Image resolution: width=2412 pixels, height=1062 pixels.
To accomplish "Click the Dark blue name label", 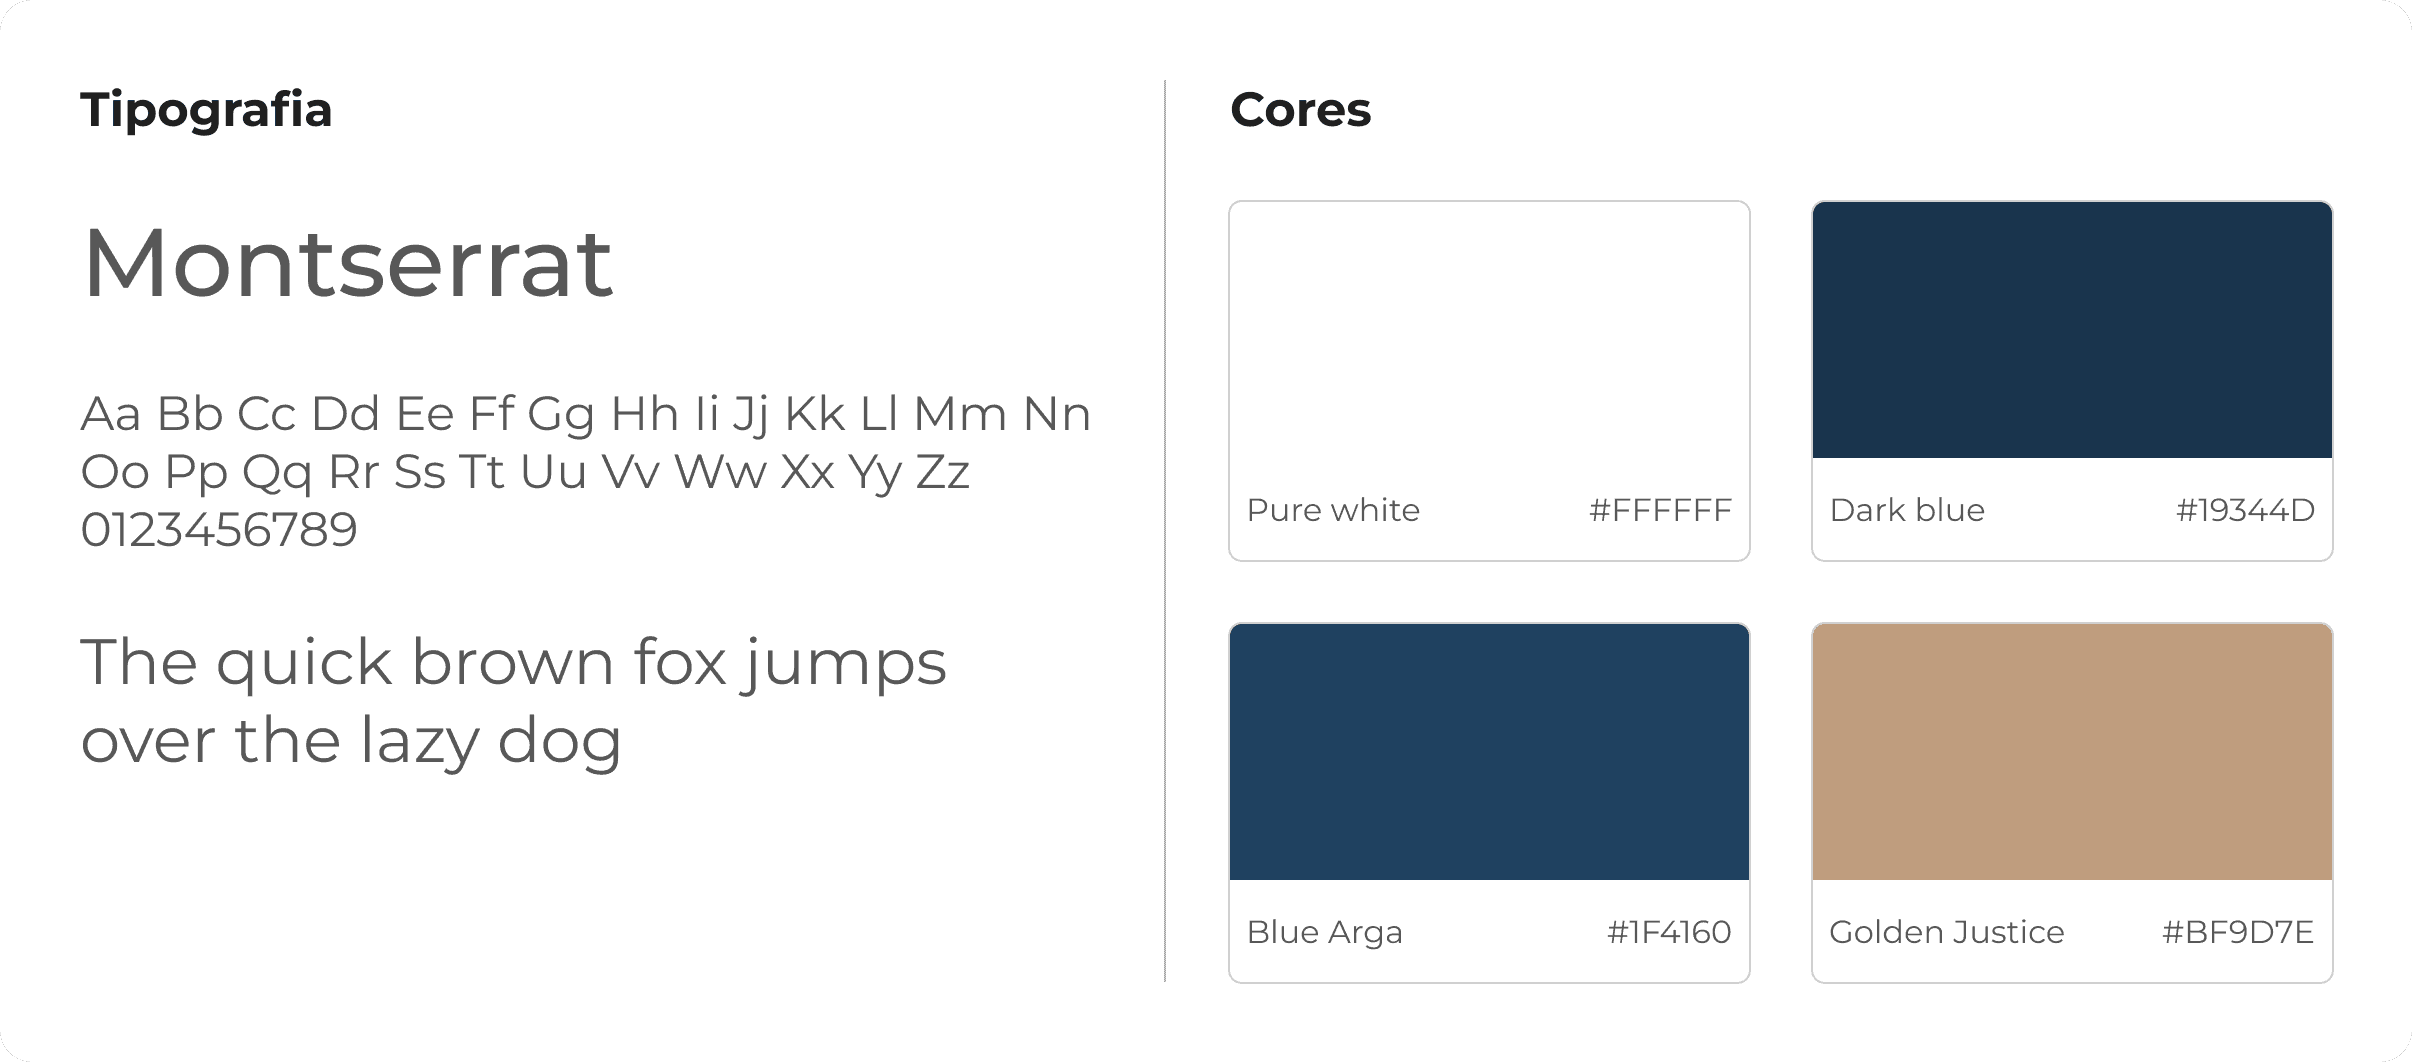I will 1907,510.
